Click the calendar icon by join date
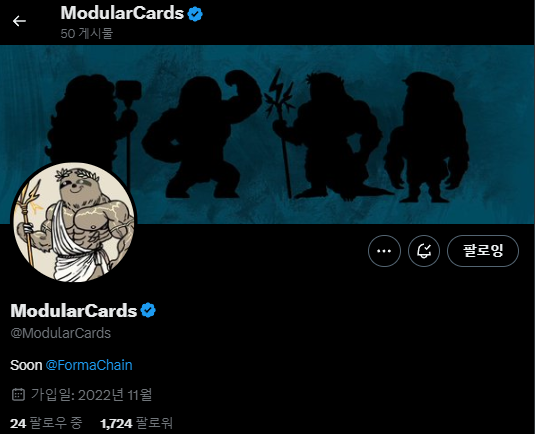Image resolution: width=535 pixels, height=434 pixels. 18,394
